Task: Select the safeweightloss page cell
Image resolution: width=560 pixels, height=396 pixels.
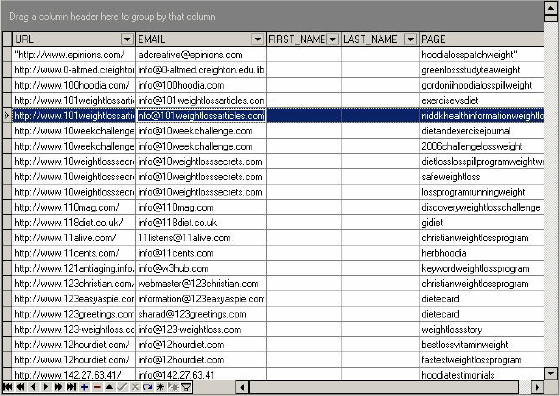Action: tap(482, 176)
